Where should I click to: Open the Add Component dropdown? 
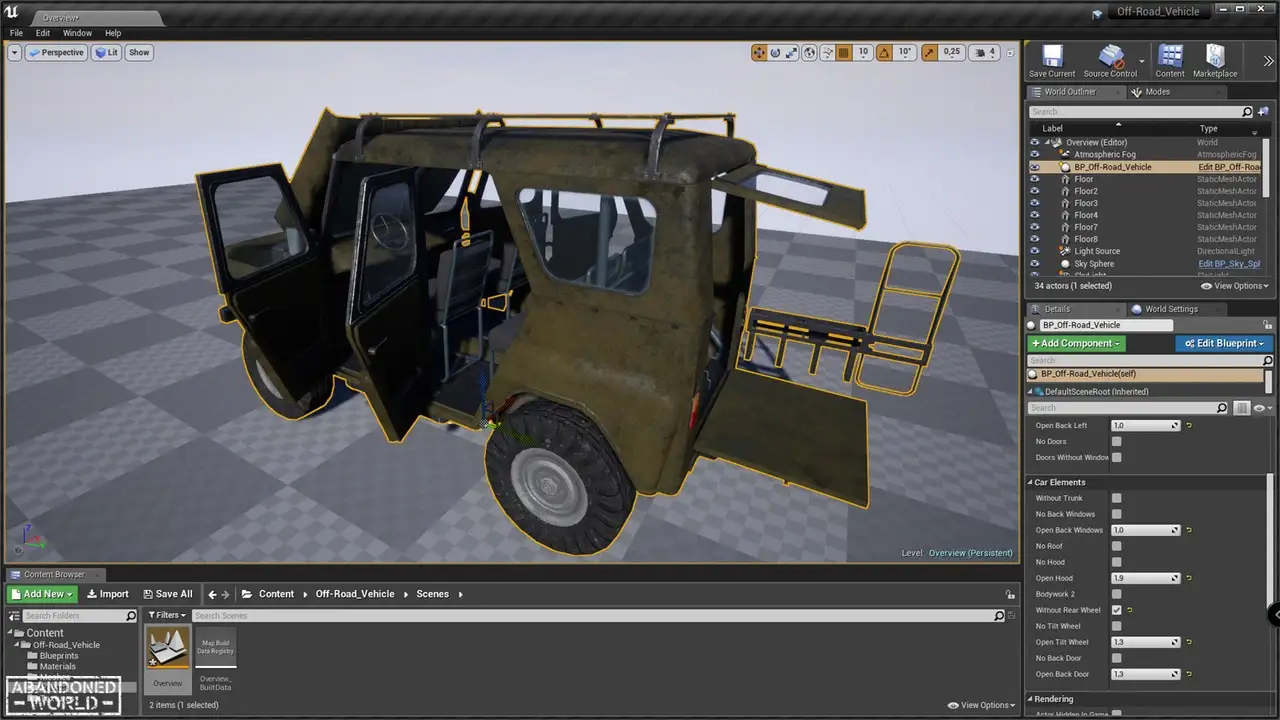click(x=1075, y=343)
